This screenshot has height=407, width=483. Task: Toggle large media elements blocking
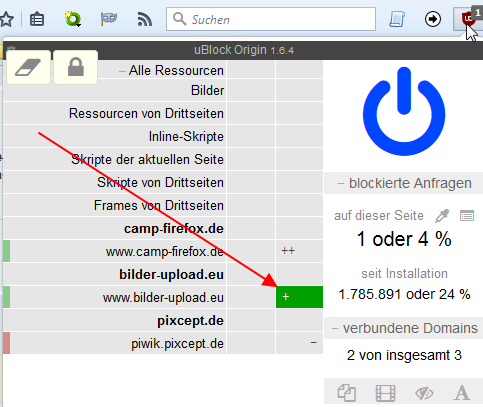tap(385, 393)
